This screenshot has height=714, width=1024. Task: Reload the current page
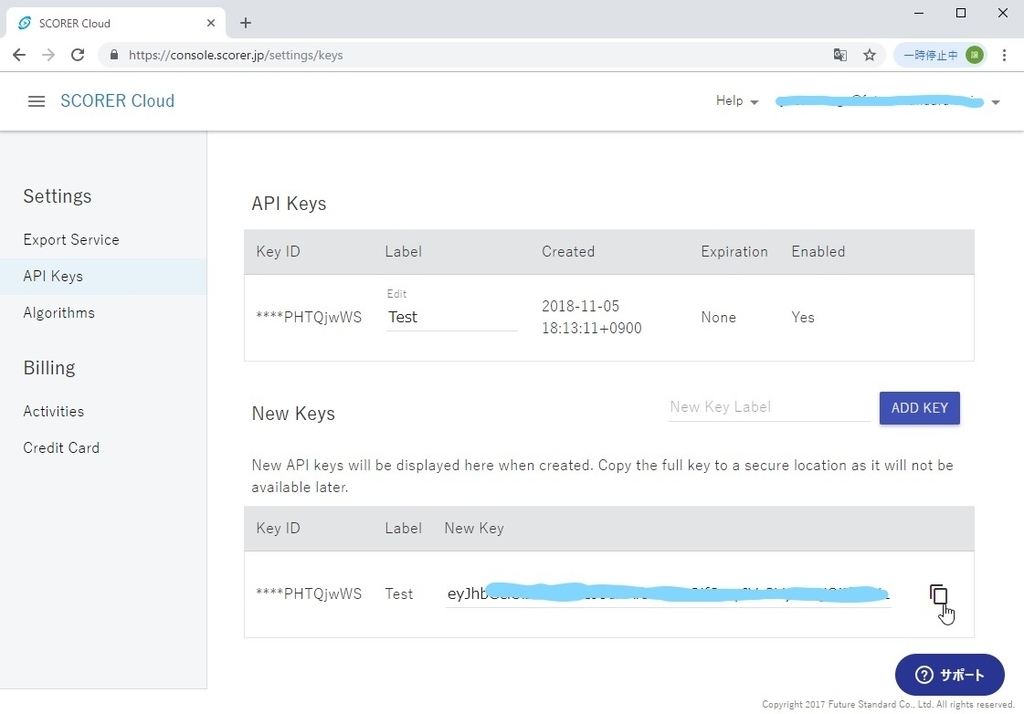(78, 55)
